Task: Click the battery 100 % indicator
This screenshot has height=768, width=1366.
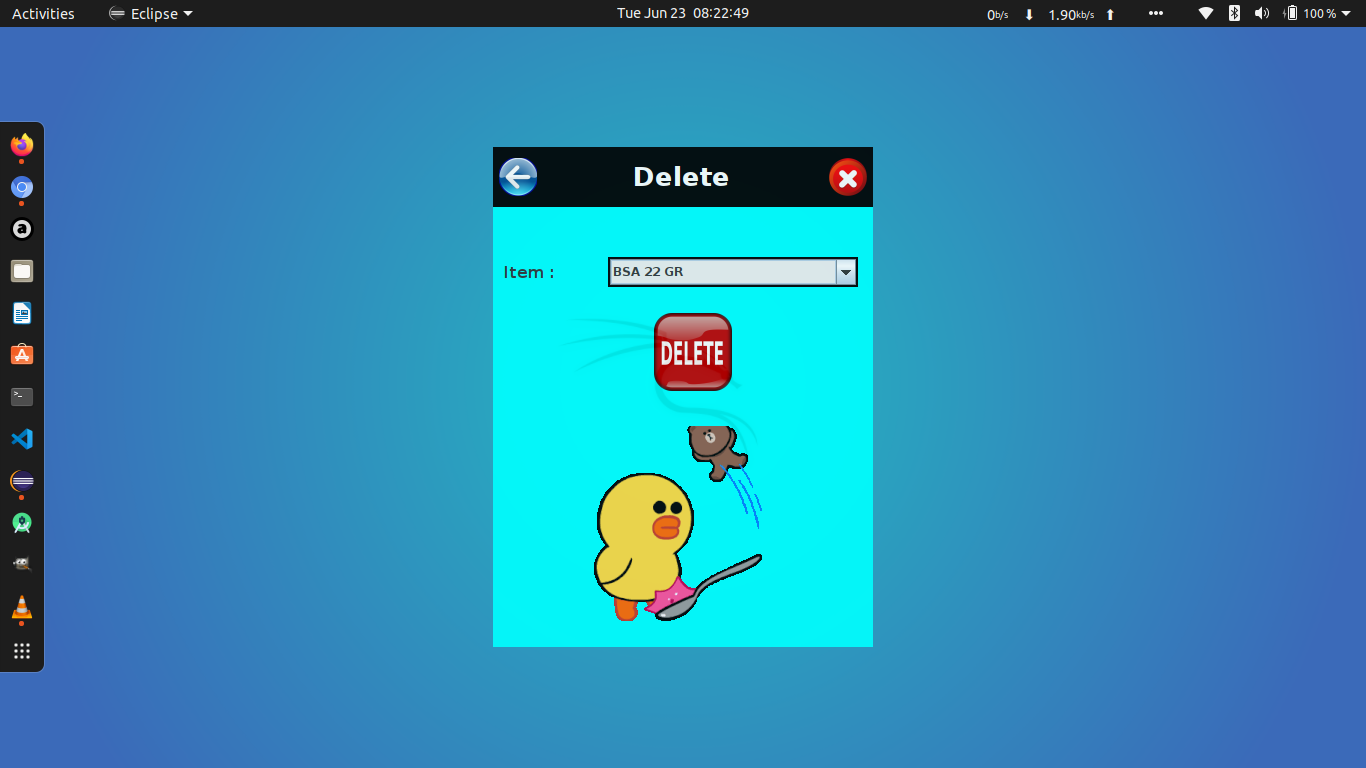Action: (1310, 13)
